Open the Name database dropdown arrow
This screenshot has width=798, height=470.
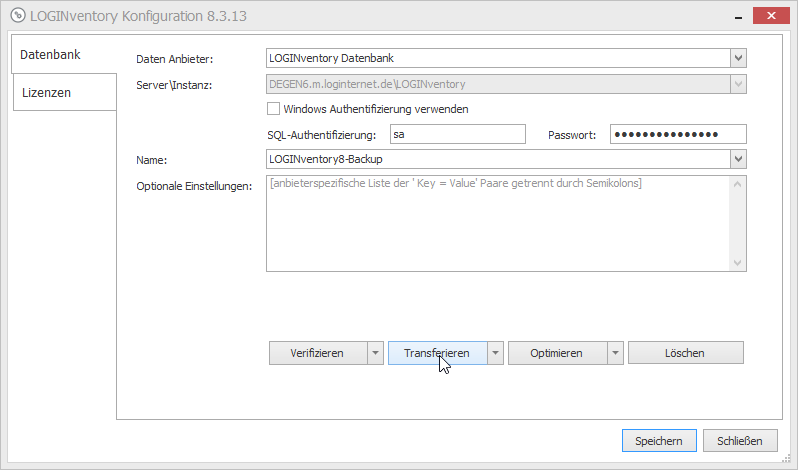click(x=738, y=159)
